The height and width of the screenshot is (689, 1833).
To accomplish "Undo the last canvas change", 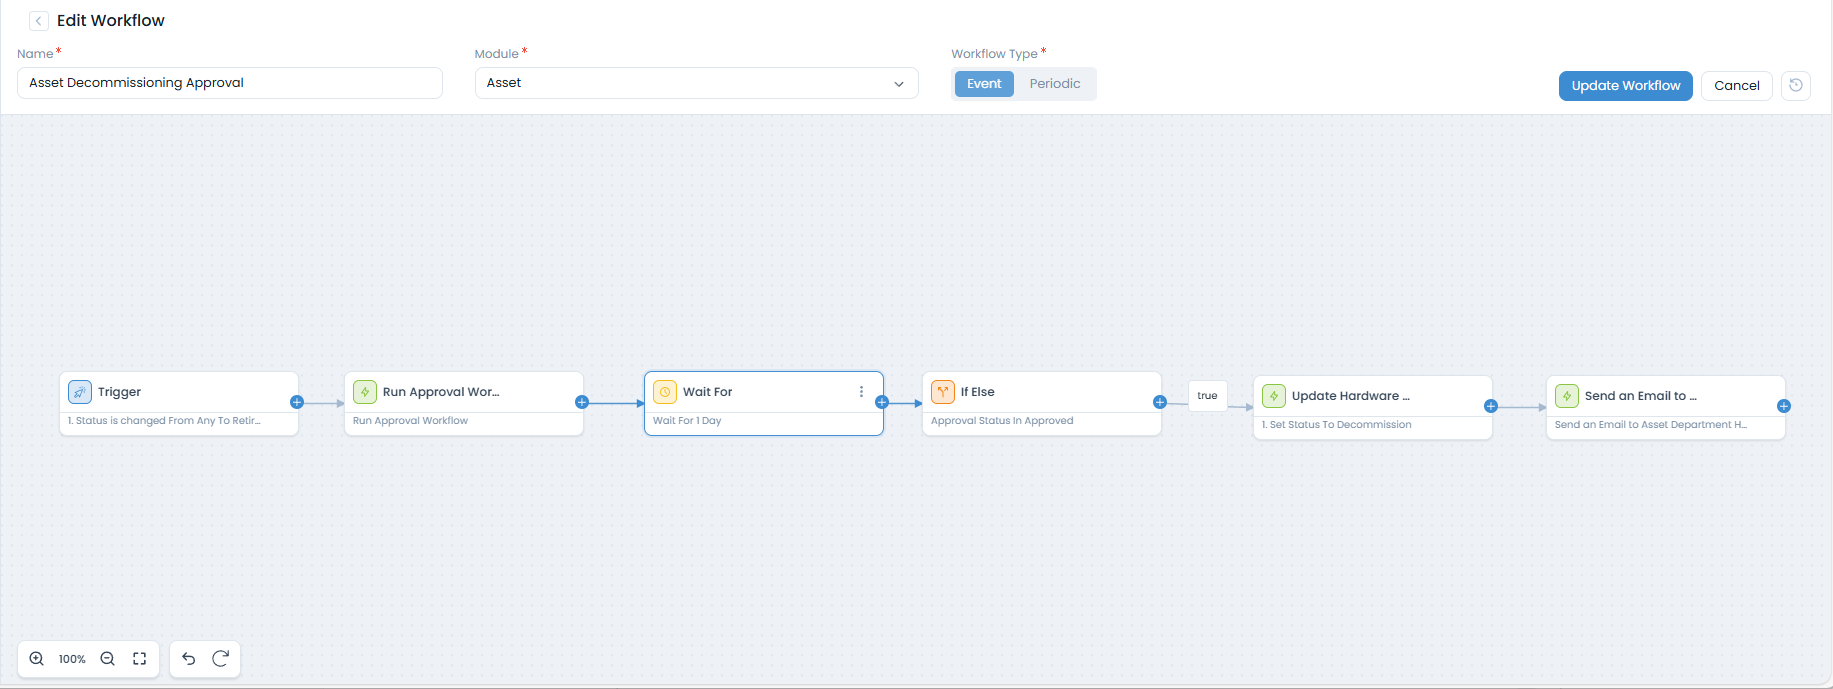I will click(189, 659).
